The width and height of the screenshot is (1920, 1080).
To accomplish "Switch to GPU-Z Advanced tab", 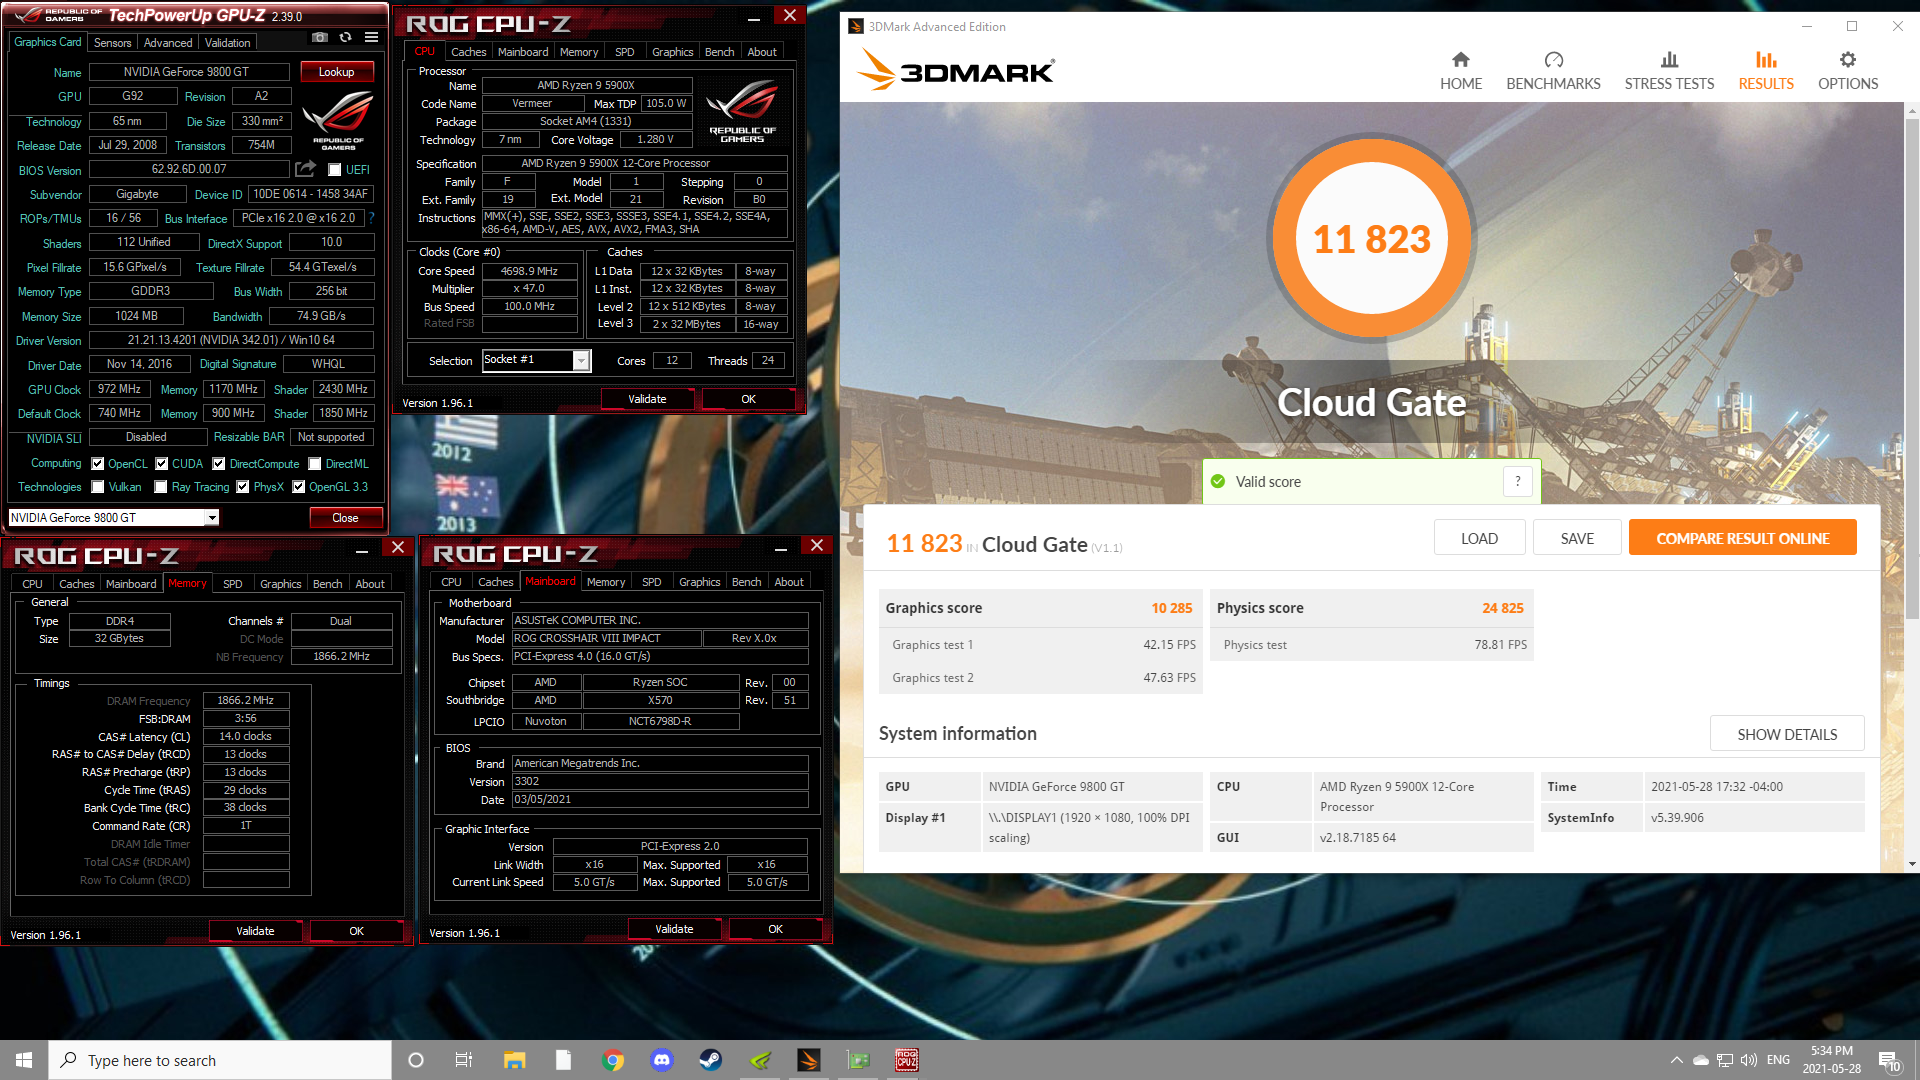I will (168, 42).
